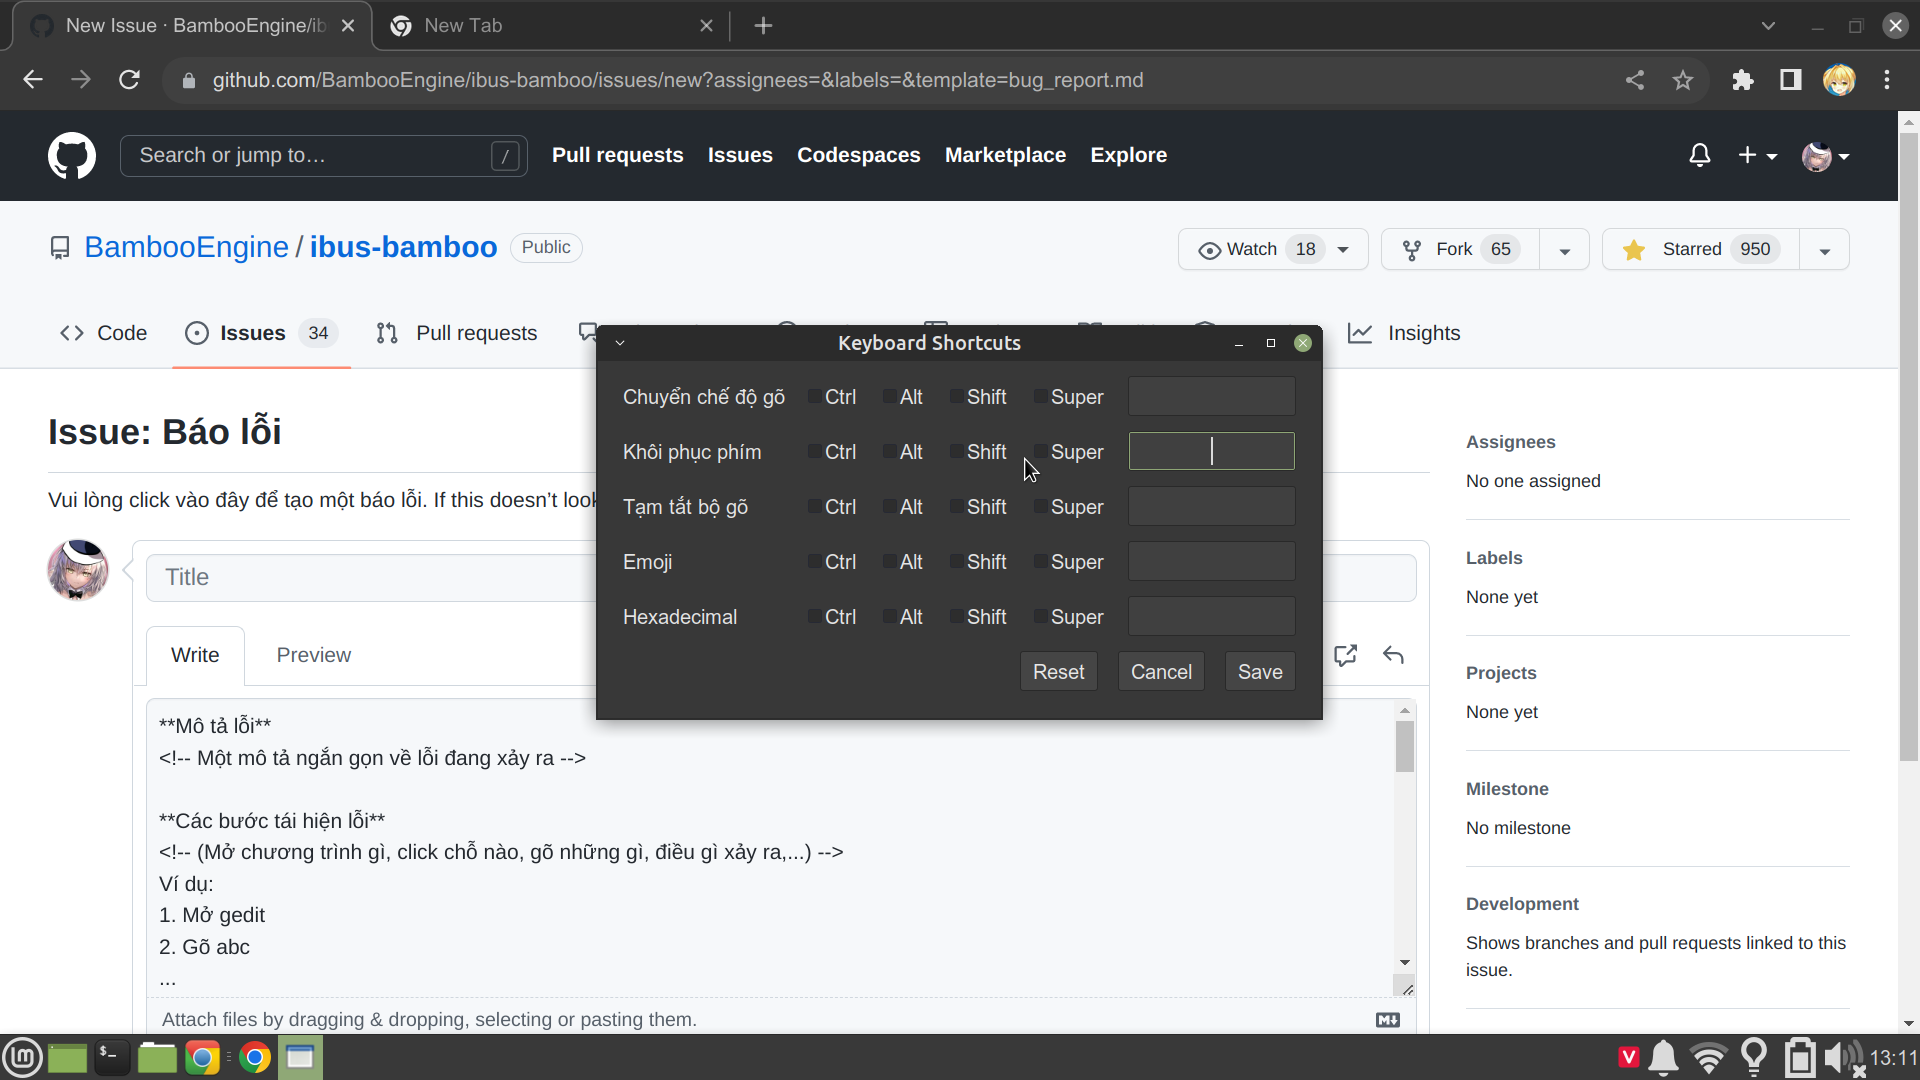
Task: Check Shift for Khôi phục phím
Action: point(957,452)
